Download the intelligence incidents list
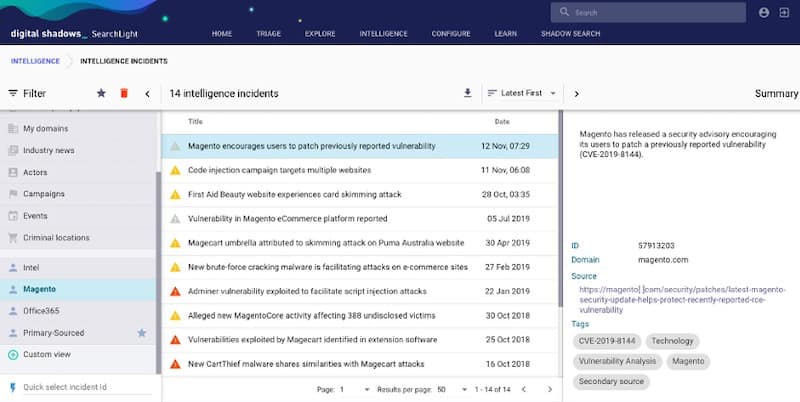Viewport: 800px width, 402px height. point(467,93)
